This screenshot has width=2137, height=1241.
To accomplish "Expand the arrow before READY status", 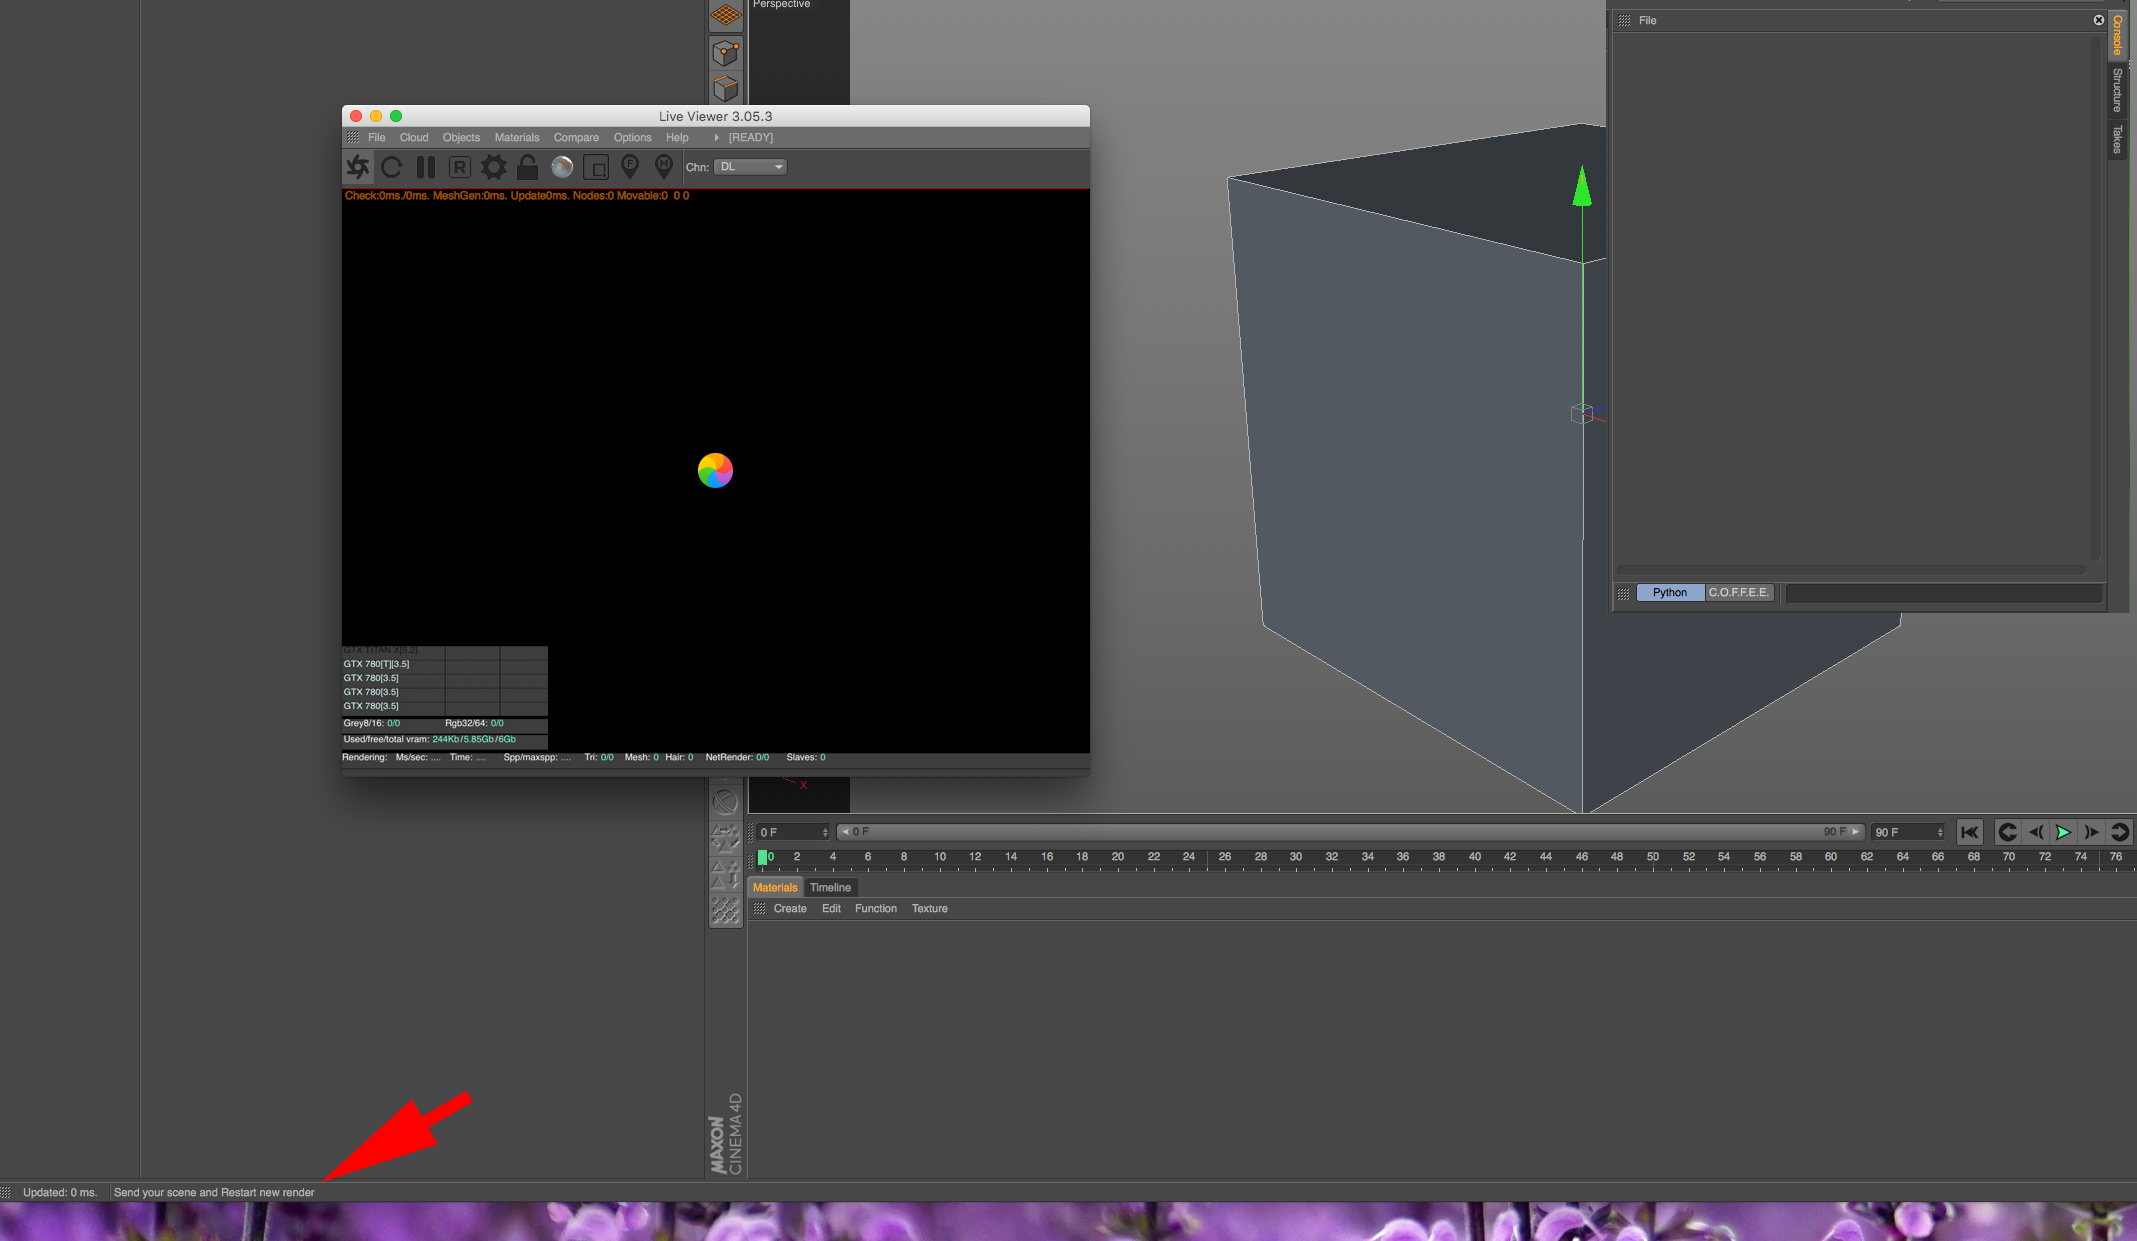I will click(x=716, y=138).
